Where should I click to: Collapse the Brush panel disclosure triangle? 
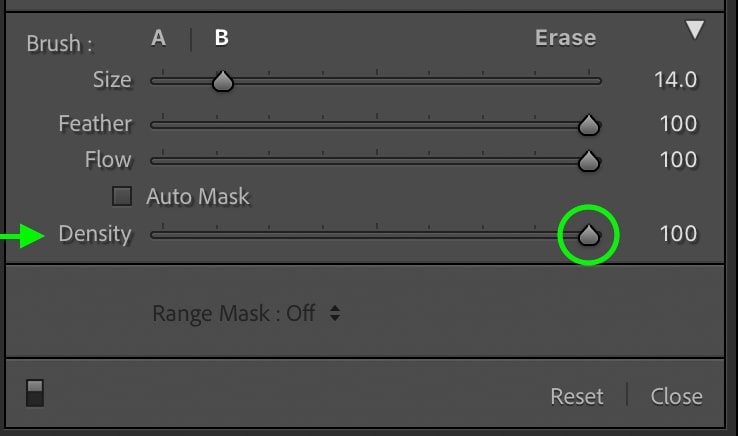pyautogui.click(x=695, y=30)
